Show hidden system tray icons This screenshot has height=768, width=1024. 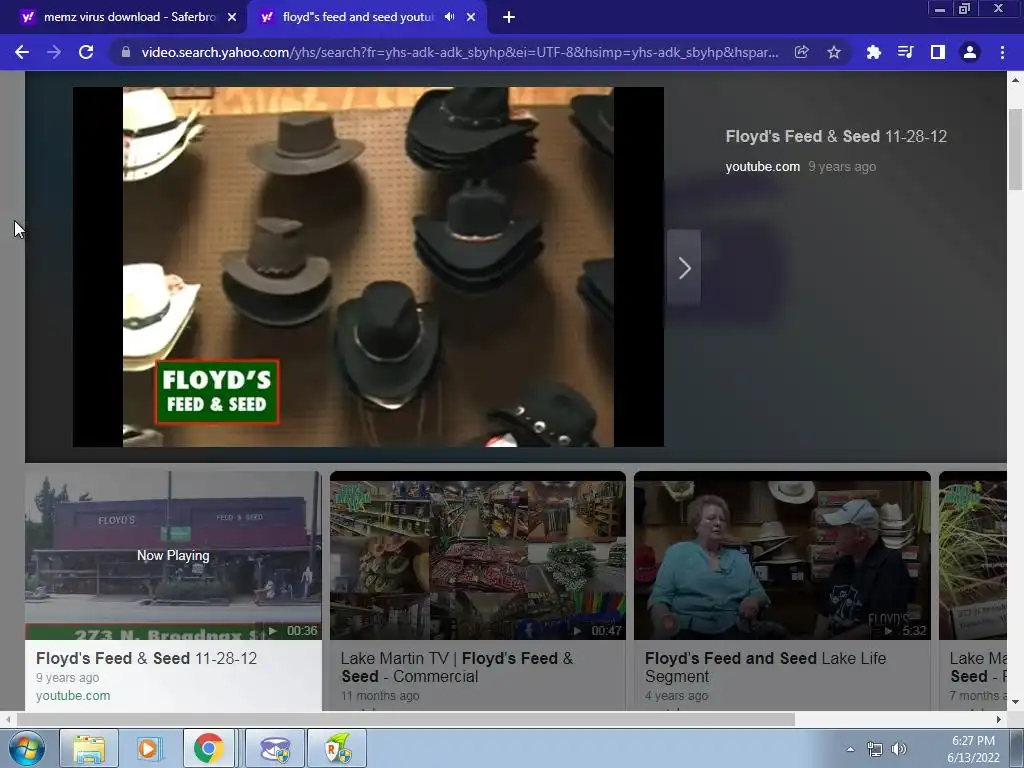point(850,749)
